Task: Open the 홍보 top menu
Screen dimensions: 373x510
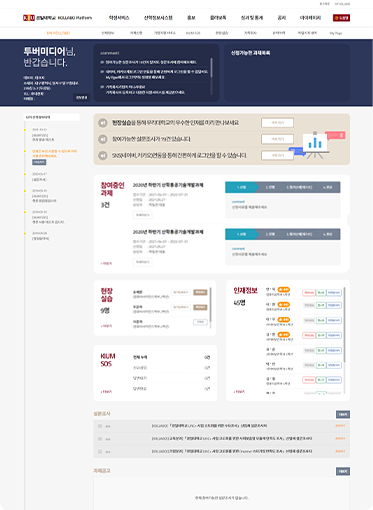Action: coord(191,18)
